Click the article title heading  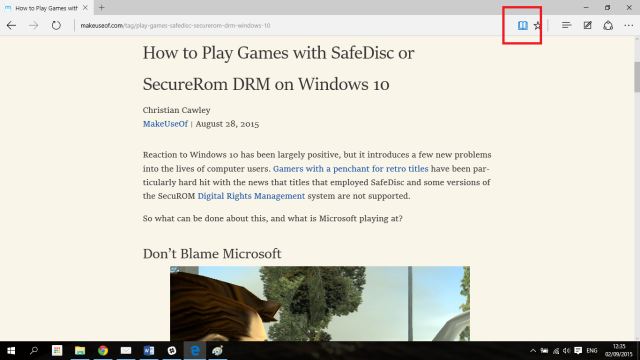pos(278,68)
